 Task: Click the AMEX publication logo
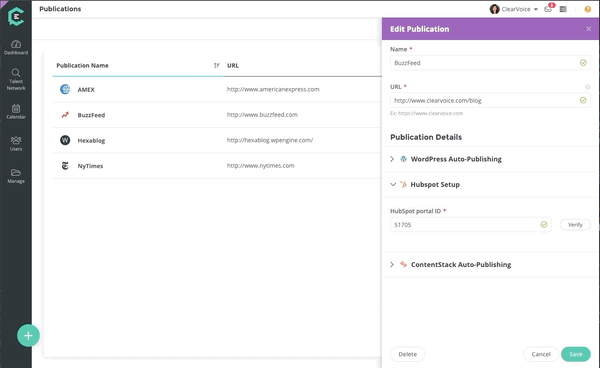tap(65, 89)
